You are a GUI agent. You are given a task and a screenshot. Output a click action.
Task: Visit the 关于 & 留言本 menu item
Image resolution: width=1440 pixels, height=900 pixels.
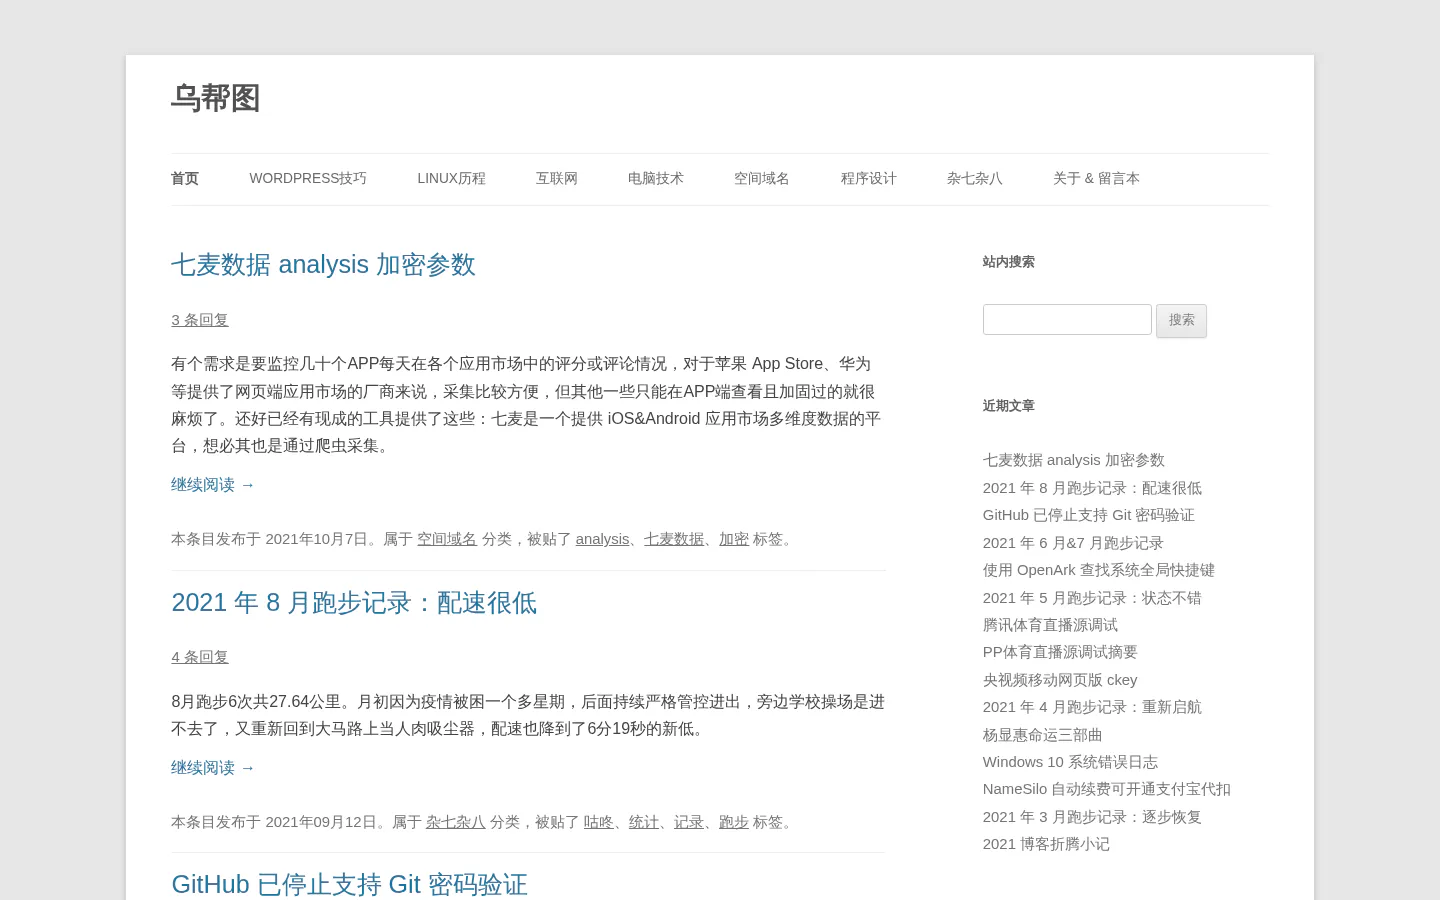coord(1096,179)
